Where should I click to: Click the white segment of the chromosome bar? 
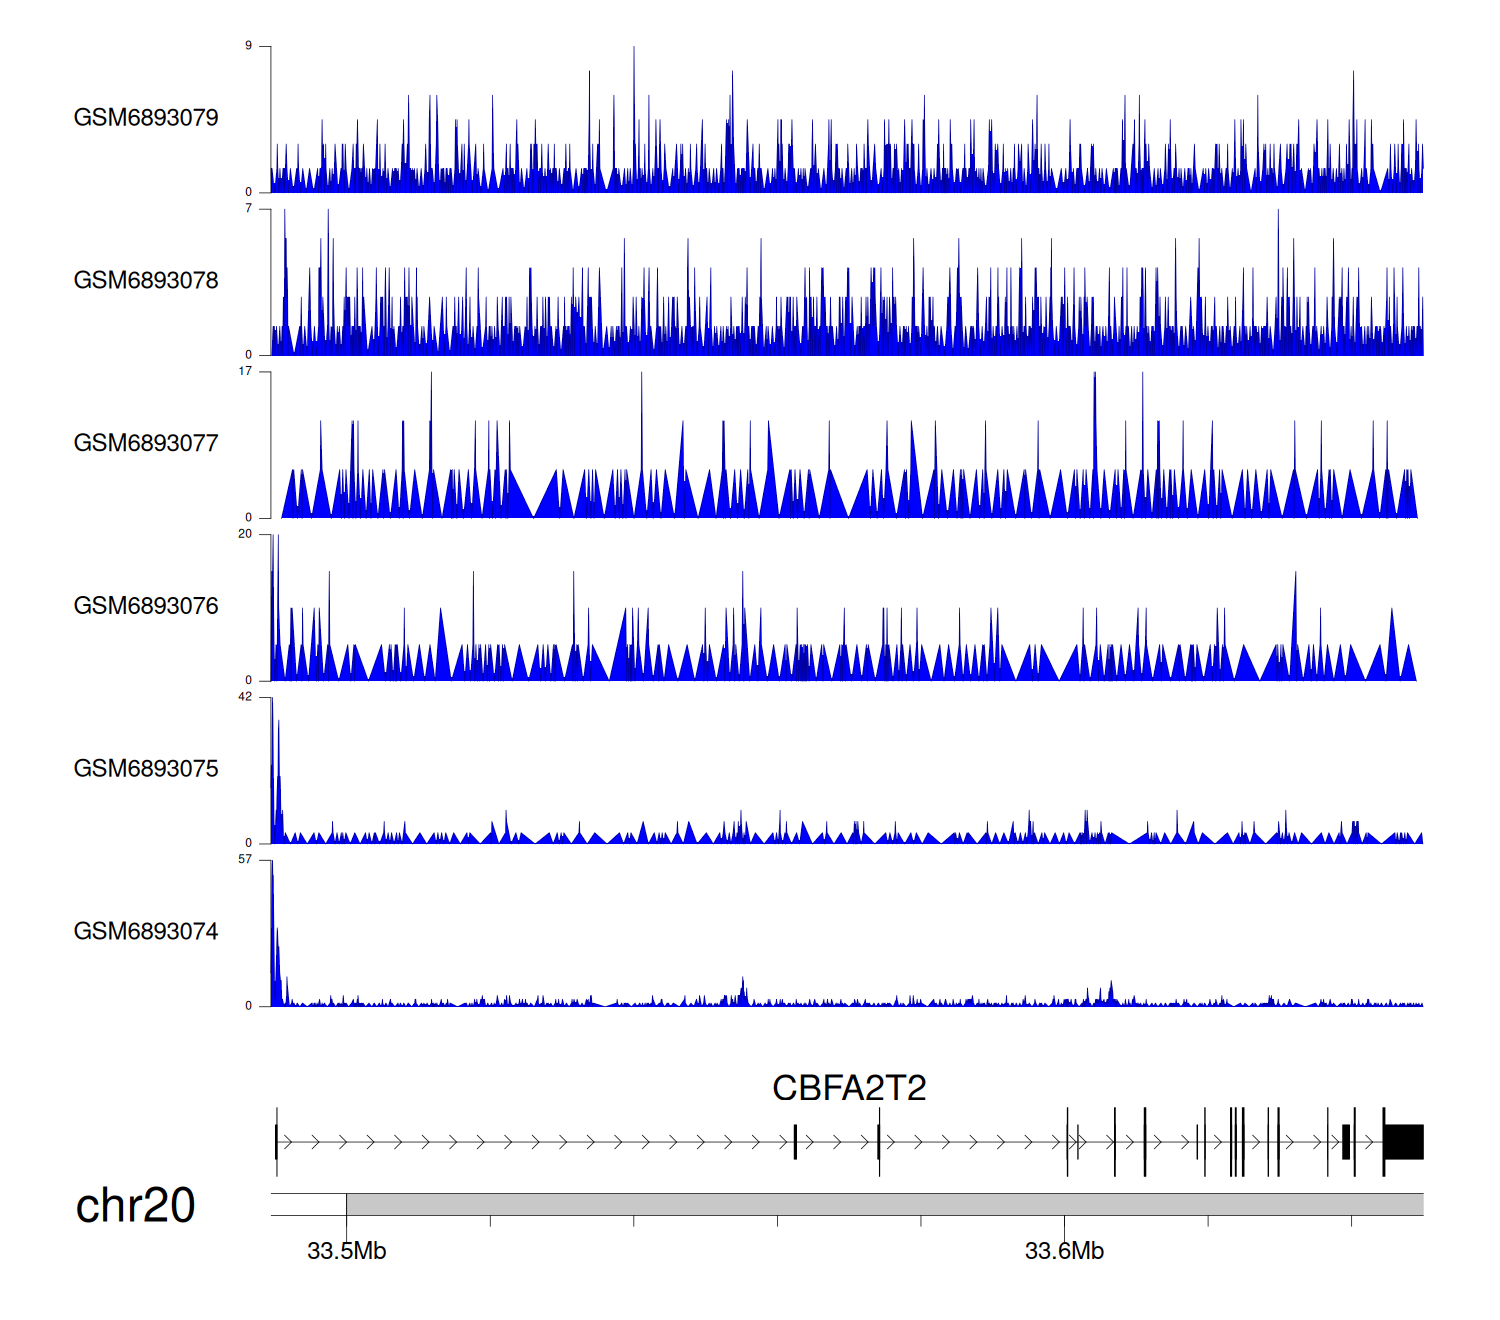pyautogui.click(x=308, y=1204)
